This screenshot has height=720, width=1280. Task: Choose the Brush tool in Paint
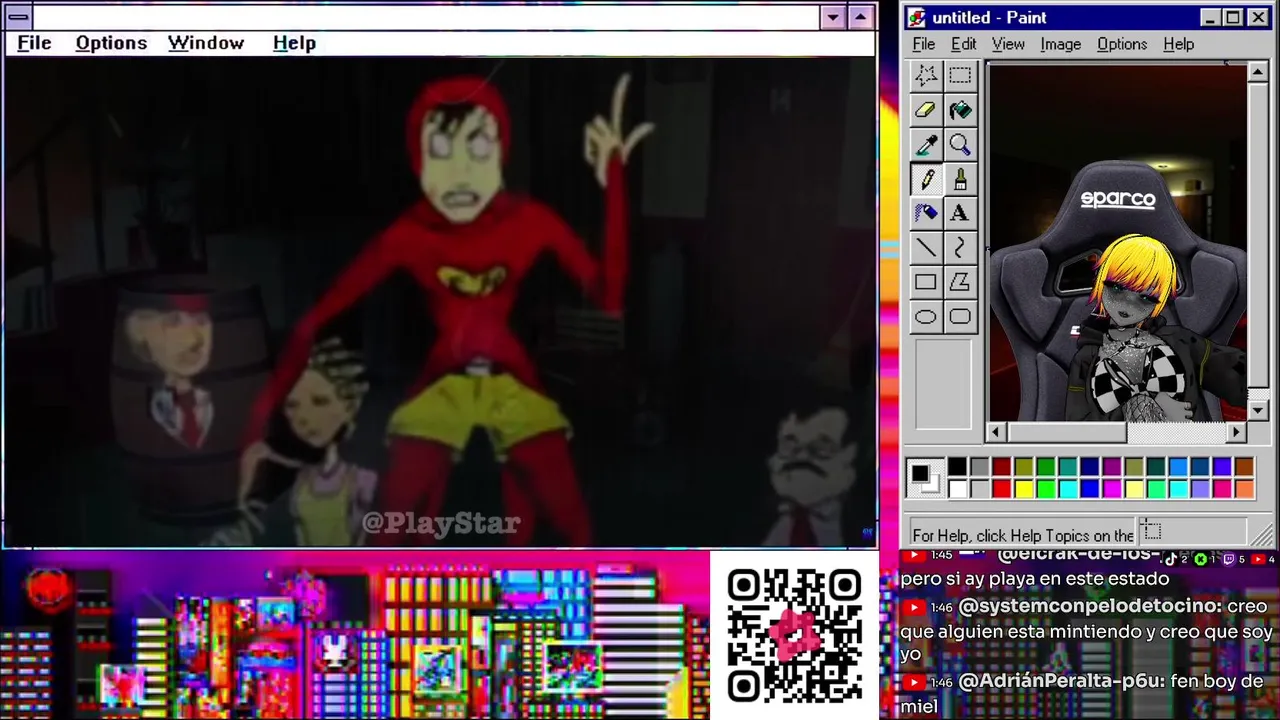(960, 179)
